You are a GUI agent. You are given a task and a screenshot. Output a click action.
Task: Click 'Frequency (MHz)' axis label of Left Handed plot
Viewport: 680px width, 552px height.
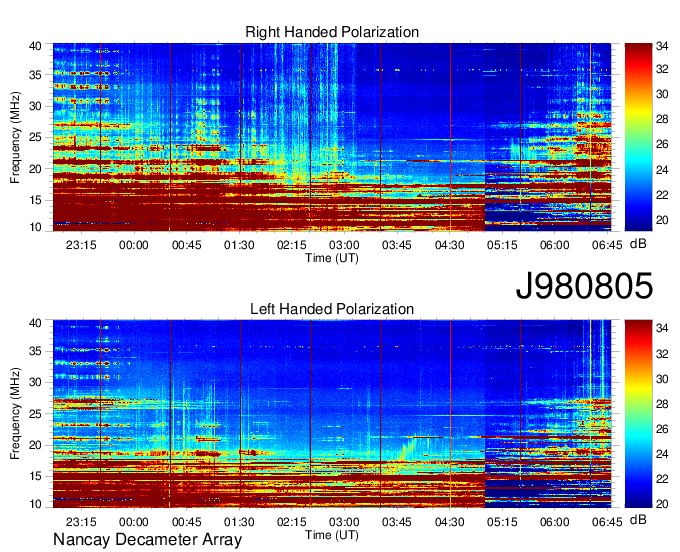tap(15, 414)
